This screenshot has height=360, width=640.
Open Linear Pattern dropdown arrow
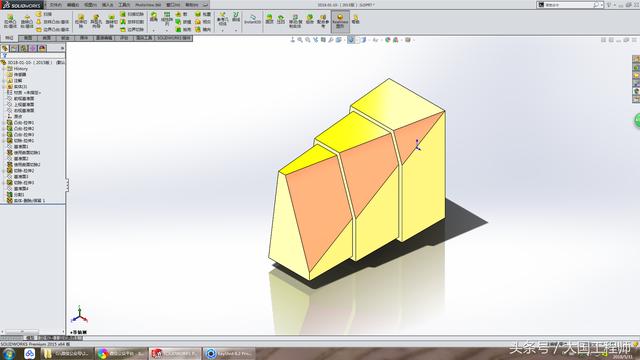[167, 31]
